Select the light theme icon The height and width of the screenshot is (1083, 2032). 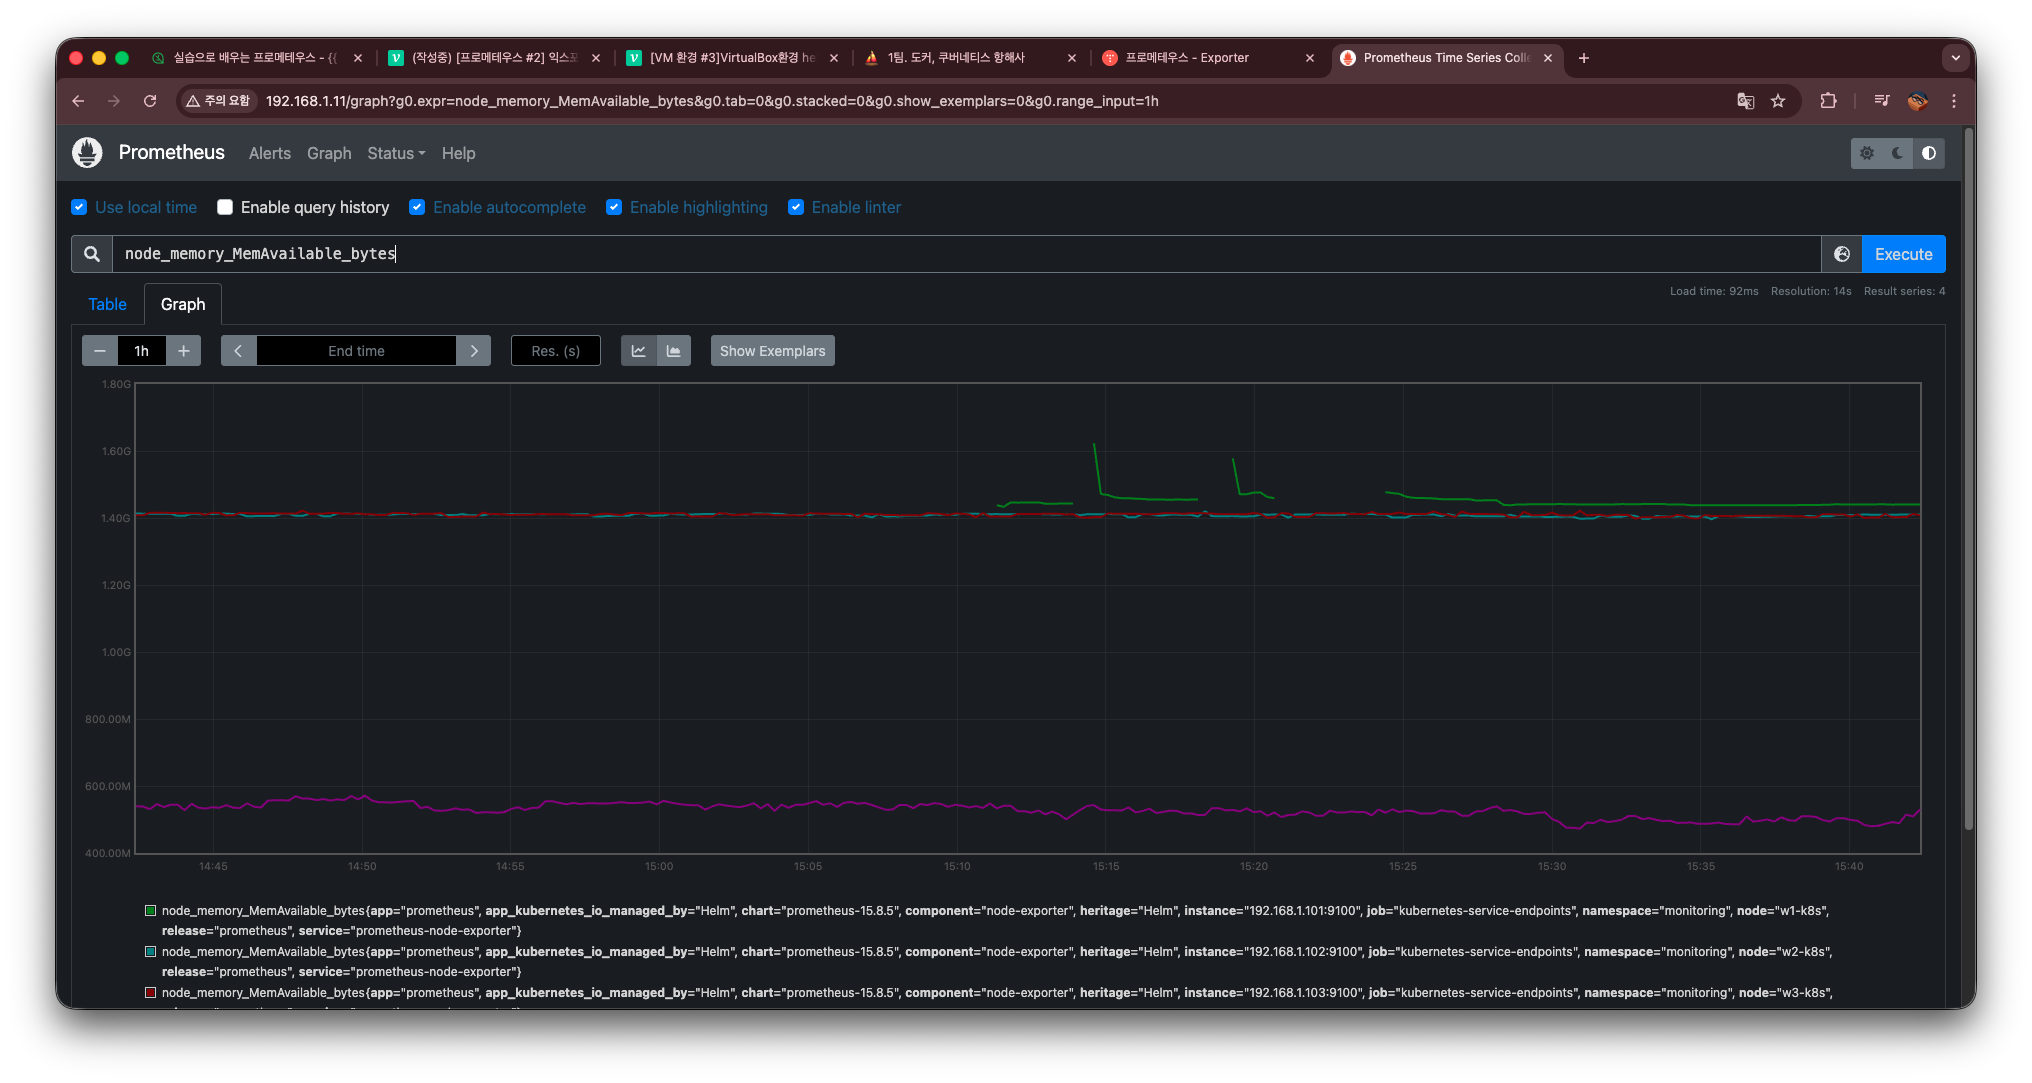pos(1866,153)
